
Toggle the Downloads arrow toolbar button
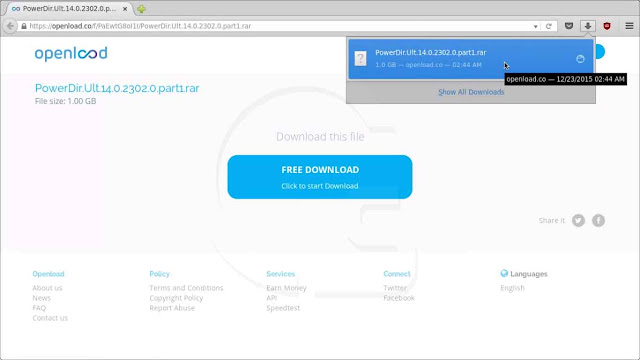588,26
